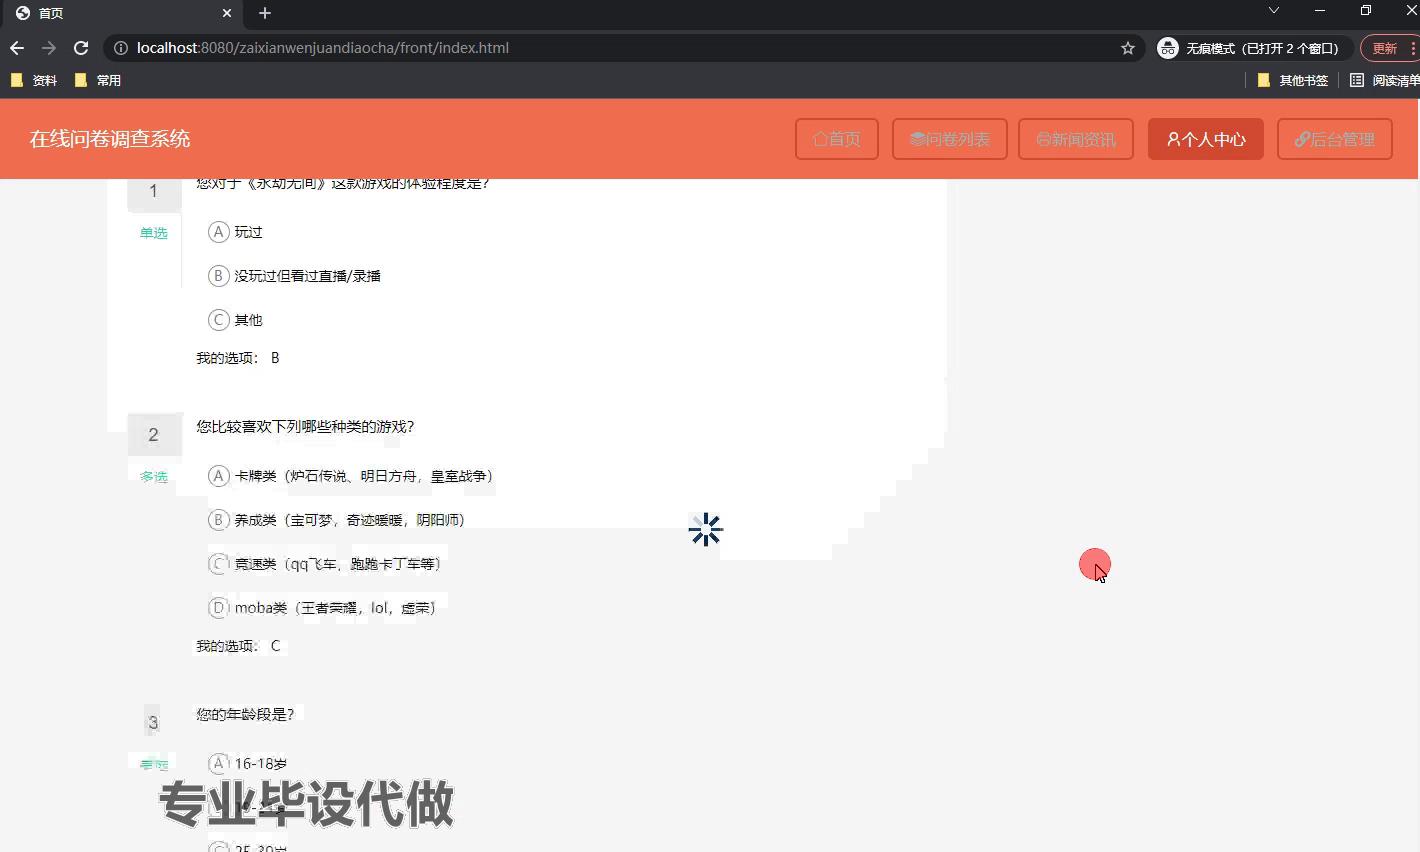Image resolution: width=1420 pixels, height=852 pixels.
Task: View site information icon in address bar
Action: 120,48
